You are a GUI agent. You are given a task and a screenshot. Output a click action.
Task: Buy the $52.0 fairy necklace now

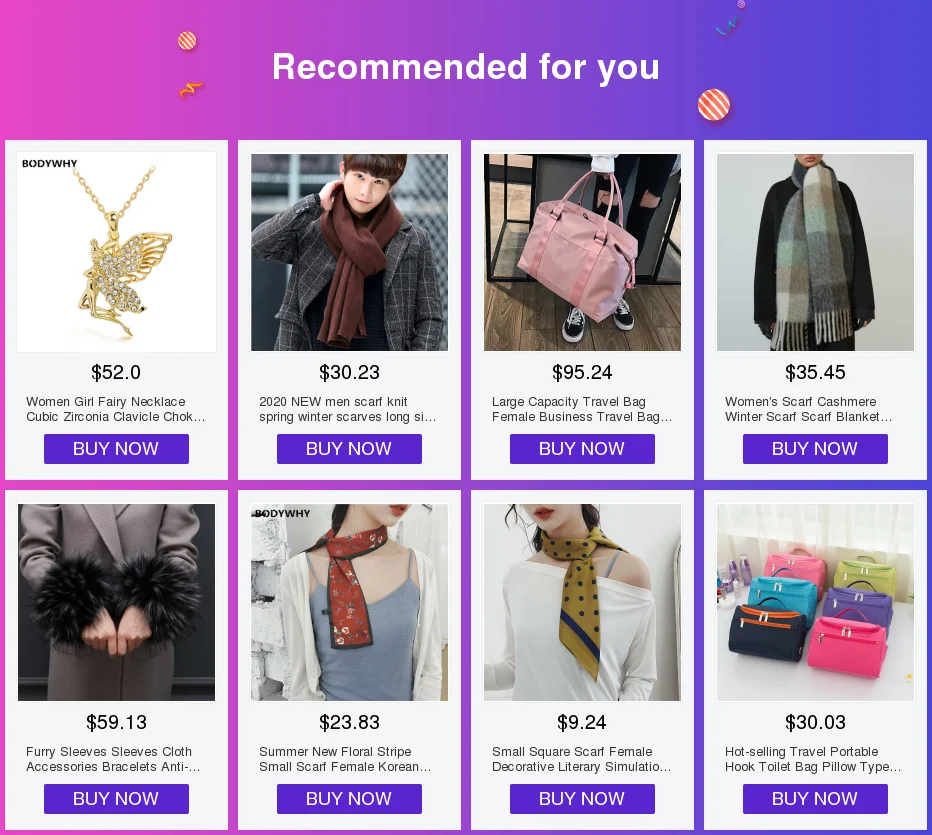[x=116, y=449]
